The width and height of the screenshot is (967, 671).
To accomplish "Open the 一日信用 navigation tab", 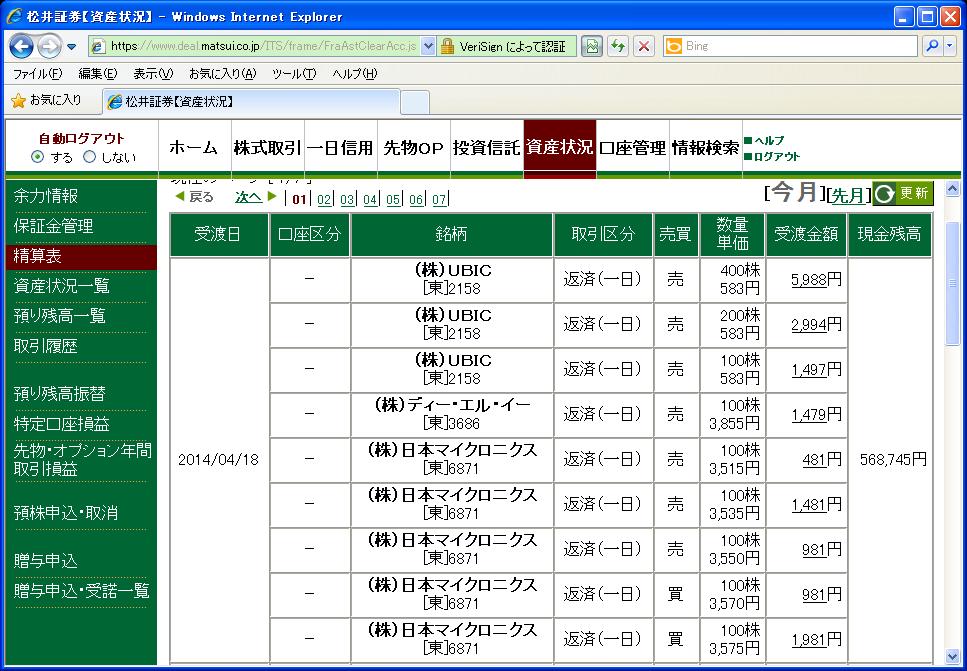I will [340, 147].
